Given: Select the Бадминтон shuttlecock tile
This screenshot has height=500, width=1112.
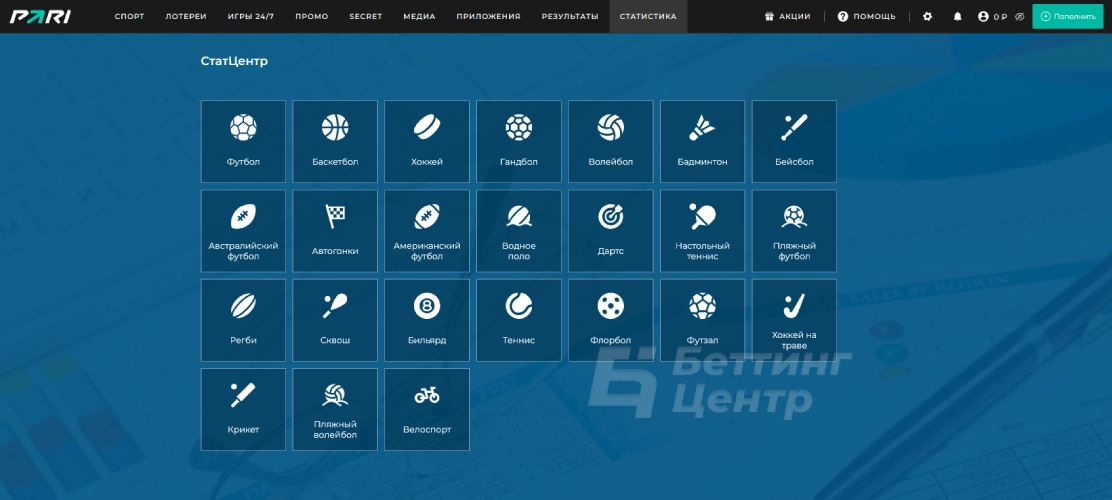Looking at the screenshot, I should coord(702,141).
